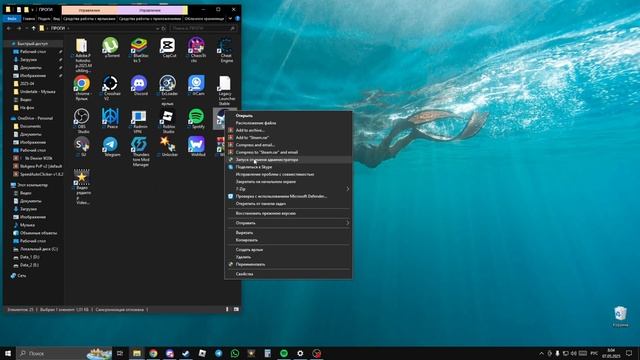Screen dimensions: 640x360
Task: Select the Radmin VPN shortcut
Action: click(139, 121)
